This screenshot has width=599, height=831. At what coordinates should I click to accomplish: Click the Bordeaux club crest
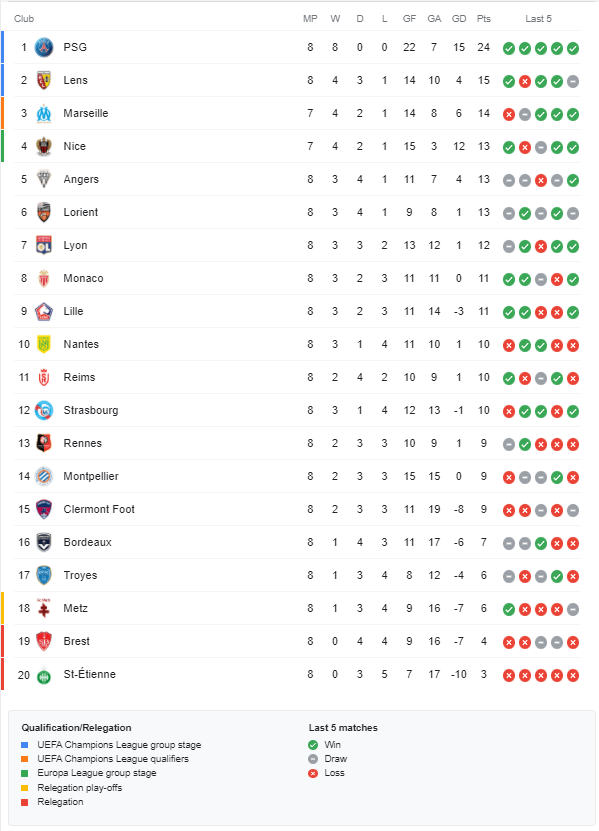coord(44,542)
